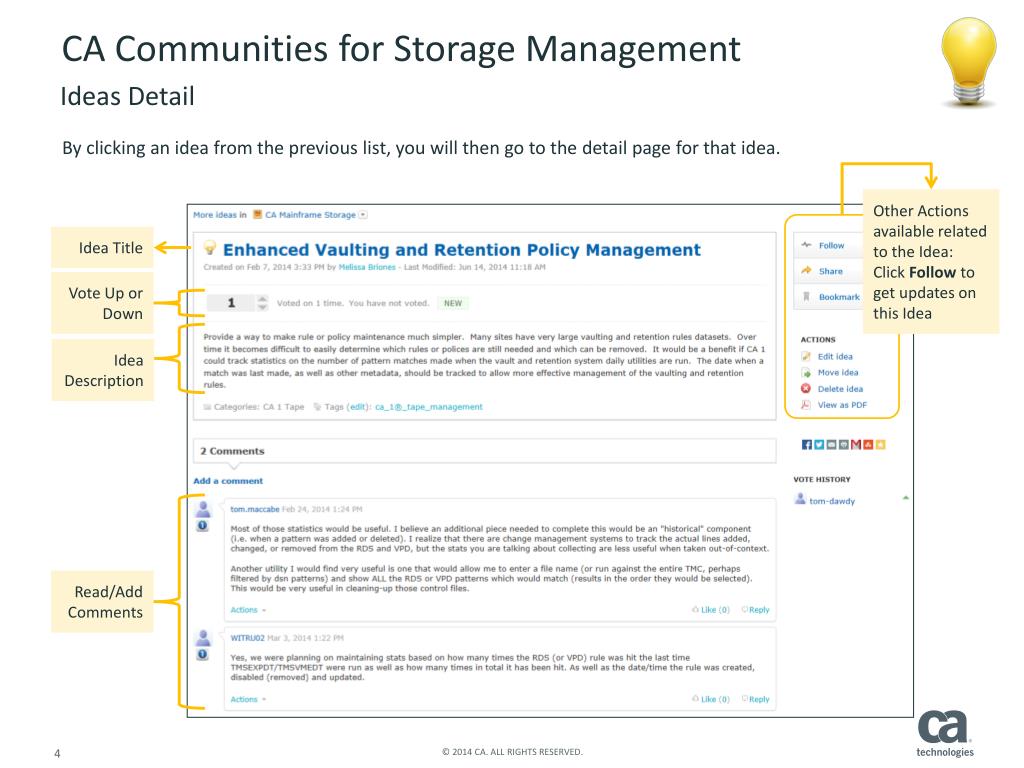Expand Actions menu under tom.maccabe's comment
The width and height of the screenshot is (1024, 768).
pos(248,610)
